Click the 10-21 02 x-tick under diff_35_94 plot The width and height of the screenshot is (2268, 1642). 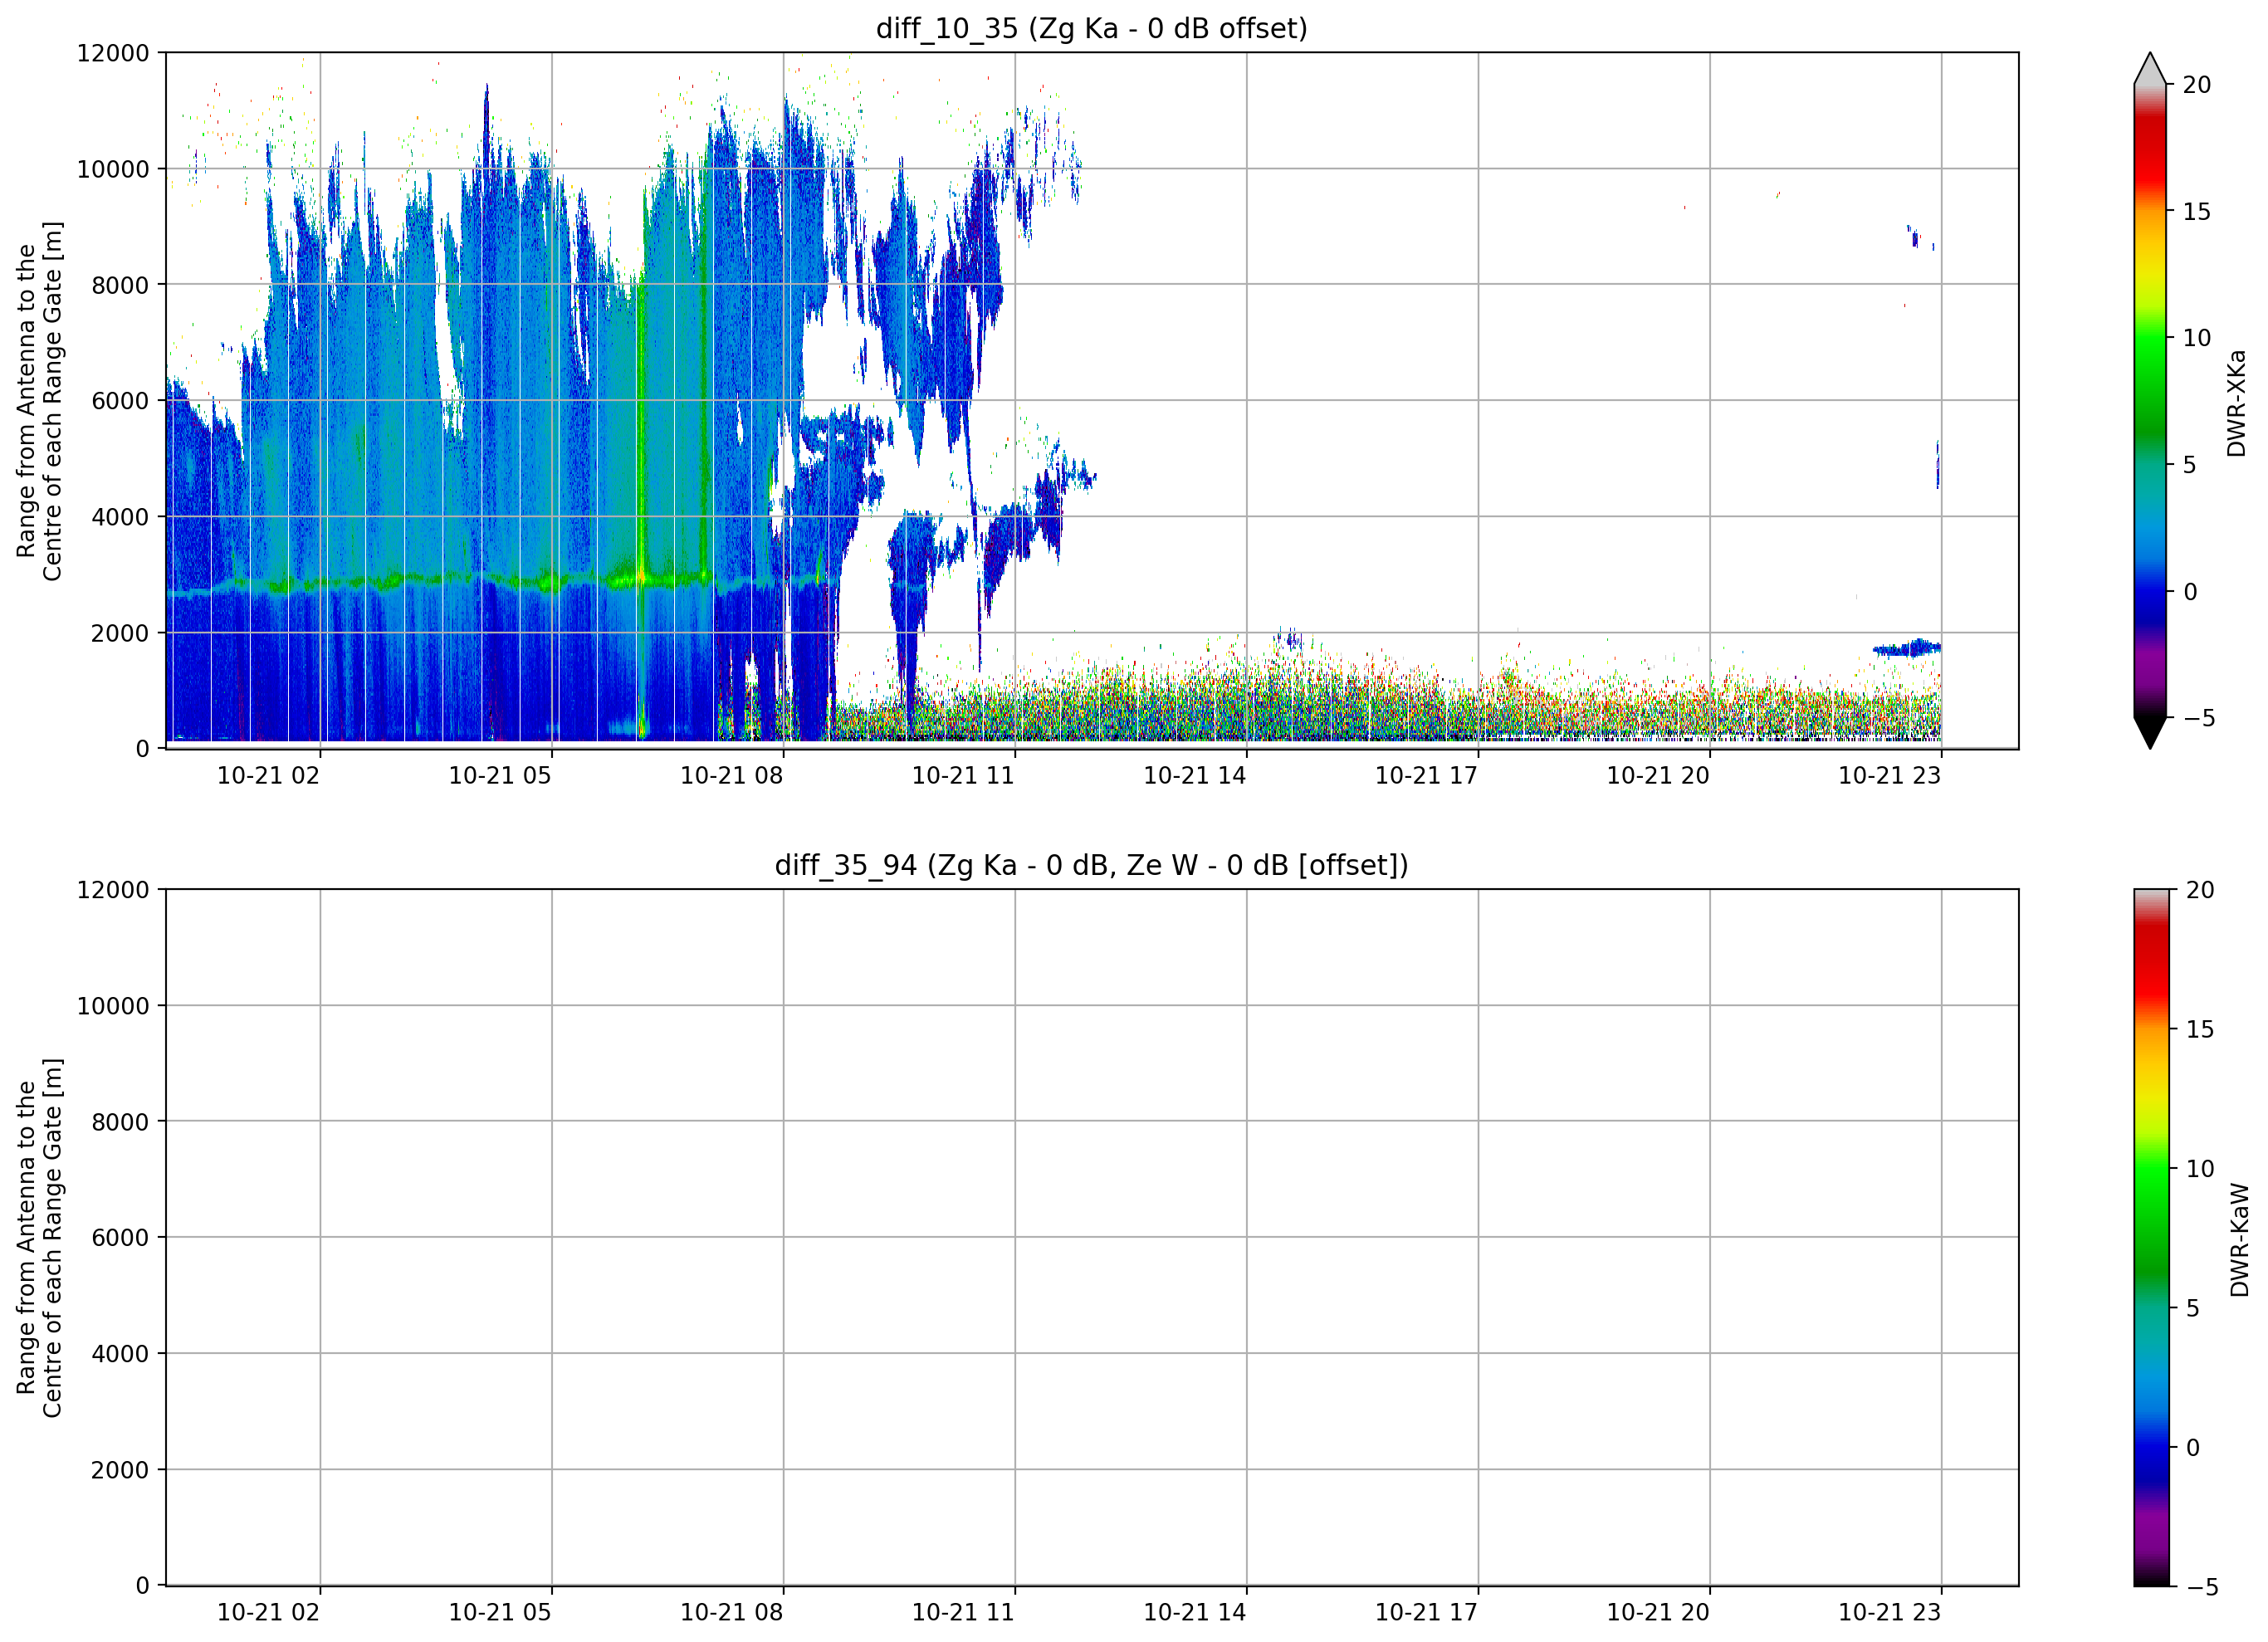point(268,1613)
